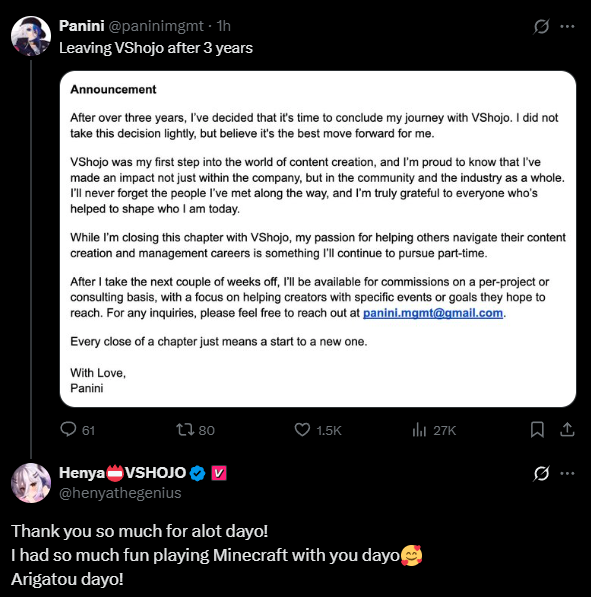The width and height of the screenshot is (591, 597).
Task: Open more options on Panini's tweet
Action: click(x=567, y=26)
